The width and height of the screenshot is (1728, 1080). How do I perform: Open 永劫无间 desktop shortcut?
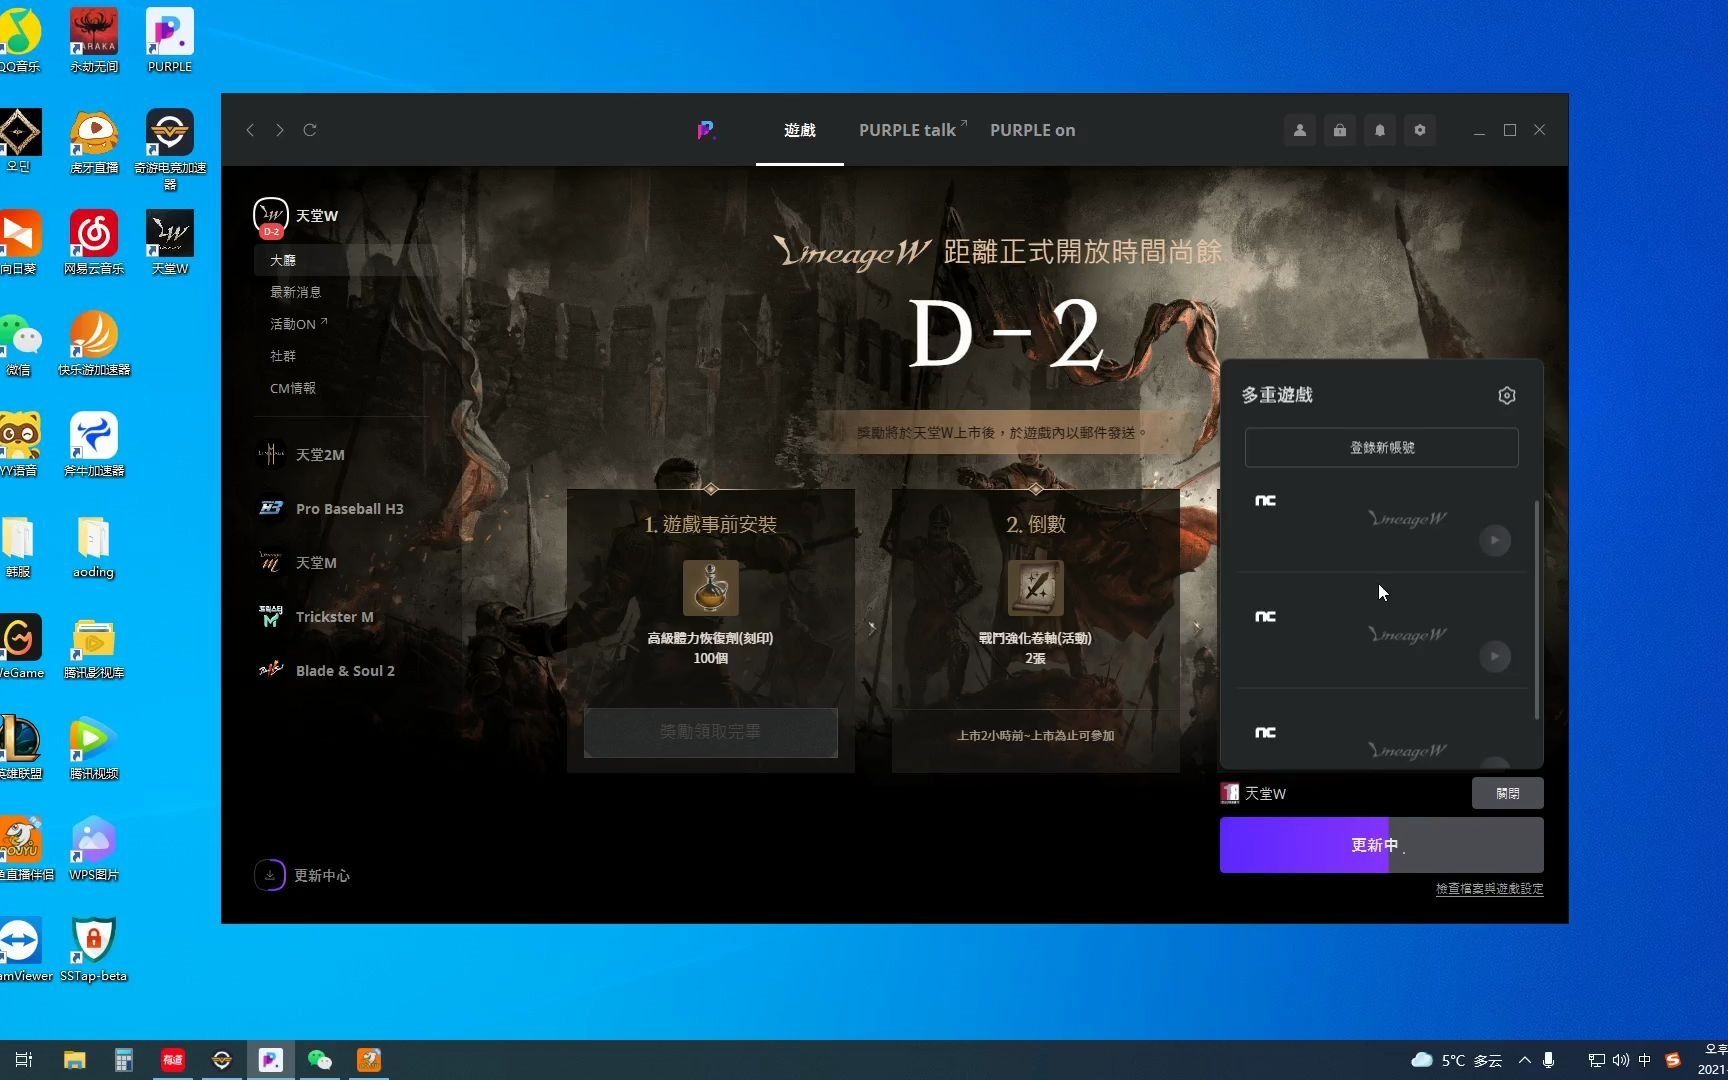click(x=94, y=40)
